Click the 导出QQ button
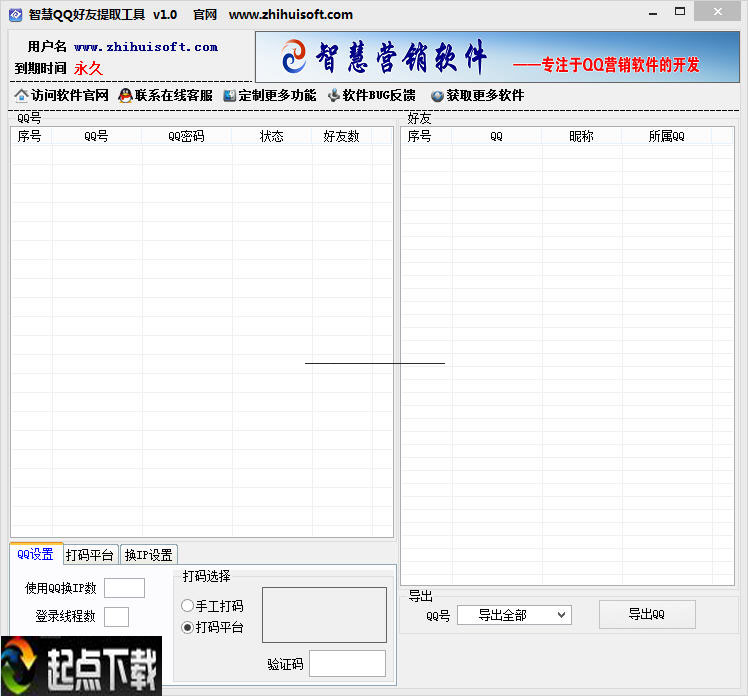The image size is (748, 696). pos(647,614)
